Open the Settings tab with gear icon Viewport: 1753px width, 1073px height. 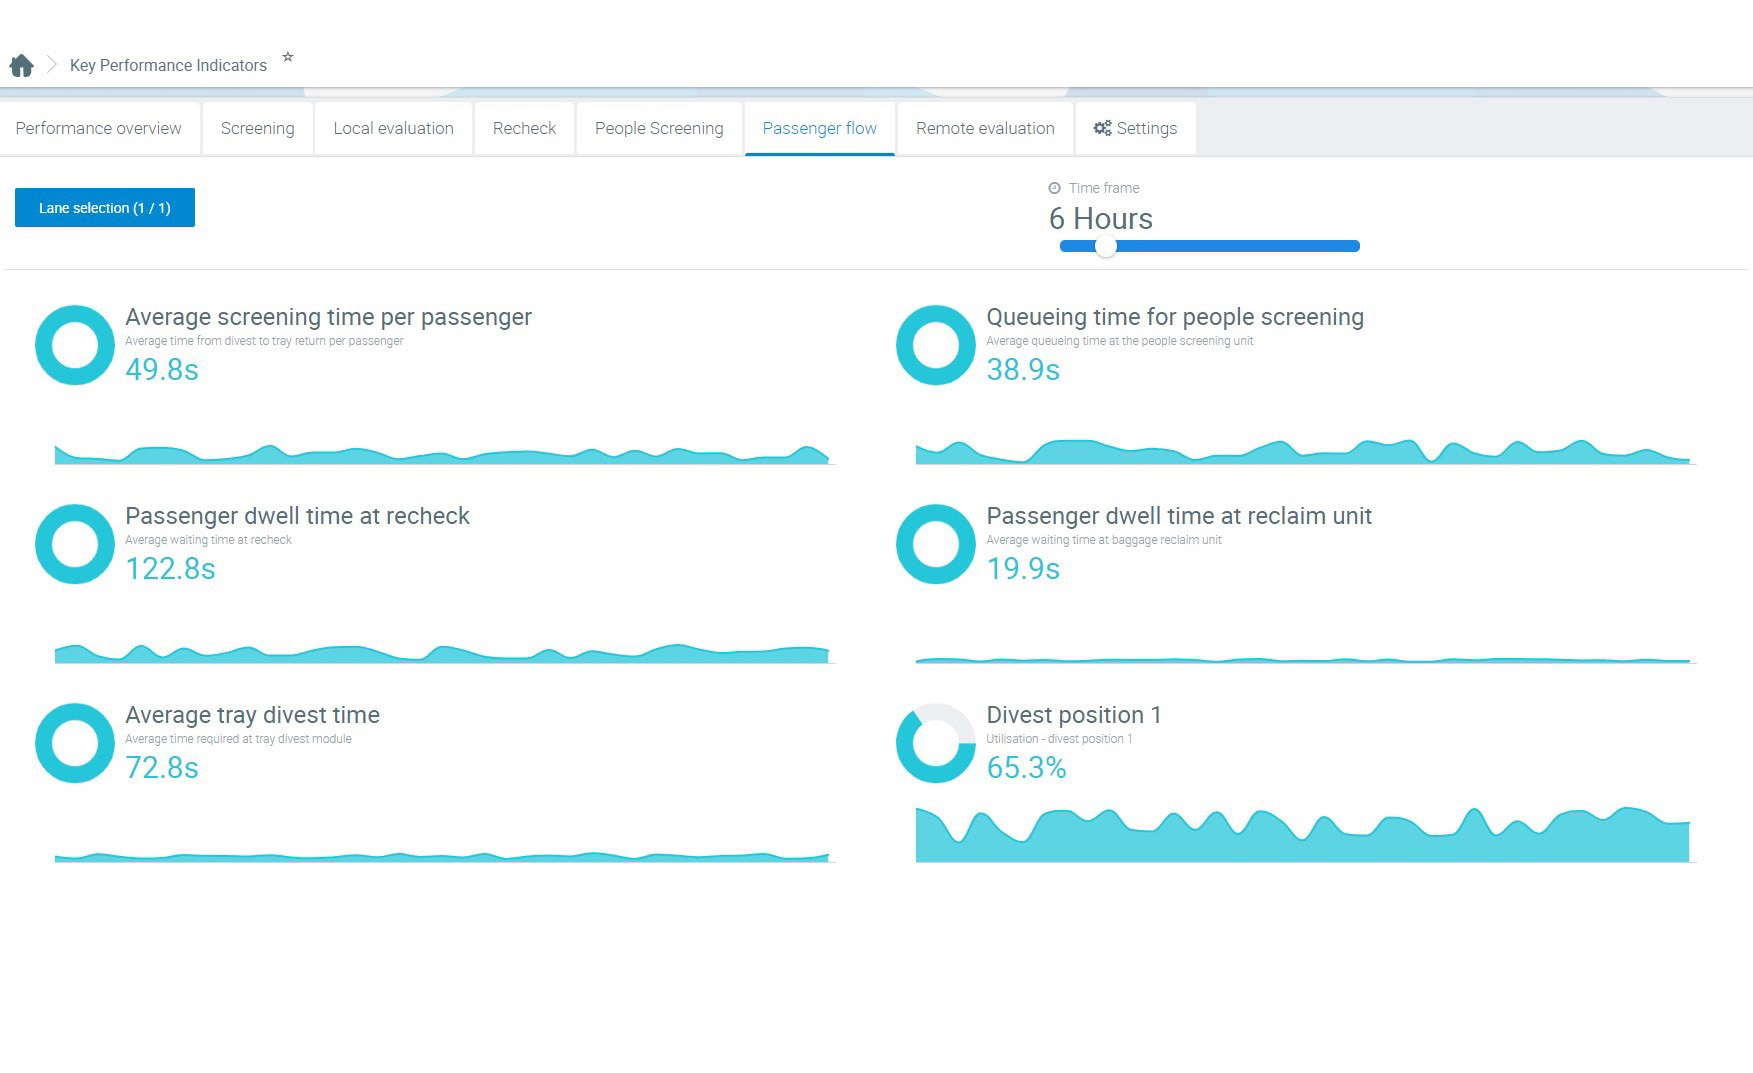(x=1135, y=128)
